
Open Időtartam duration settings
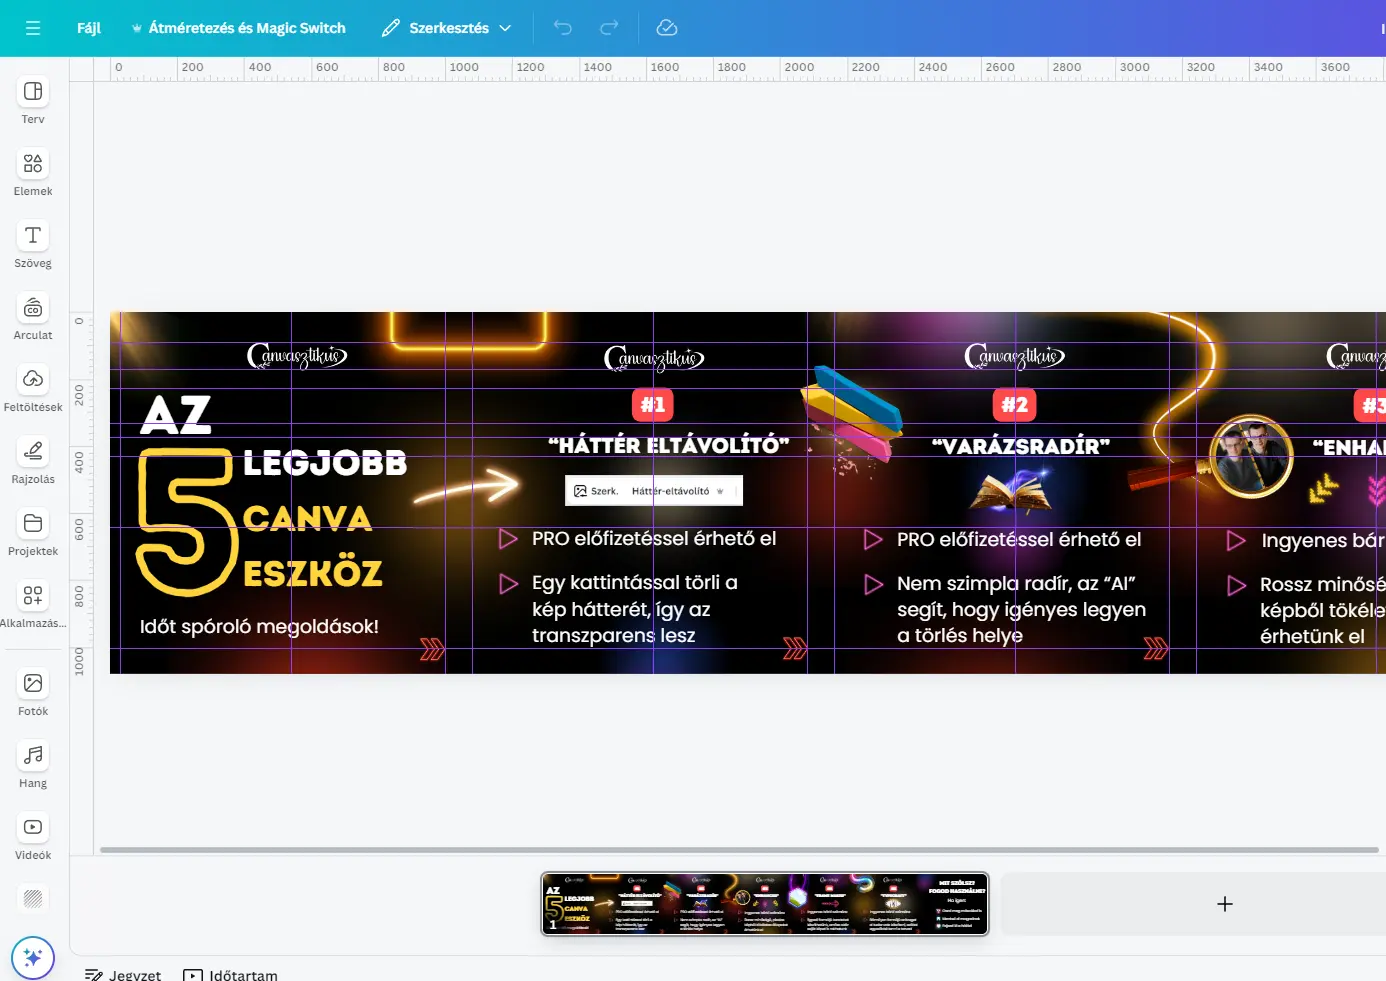click(x=231, y=975)
